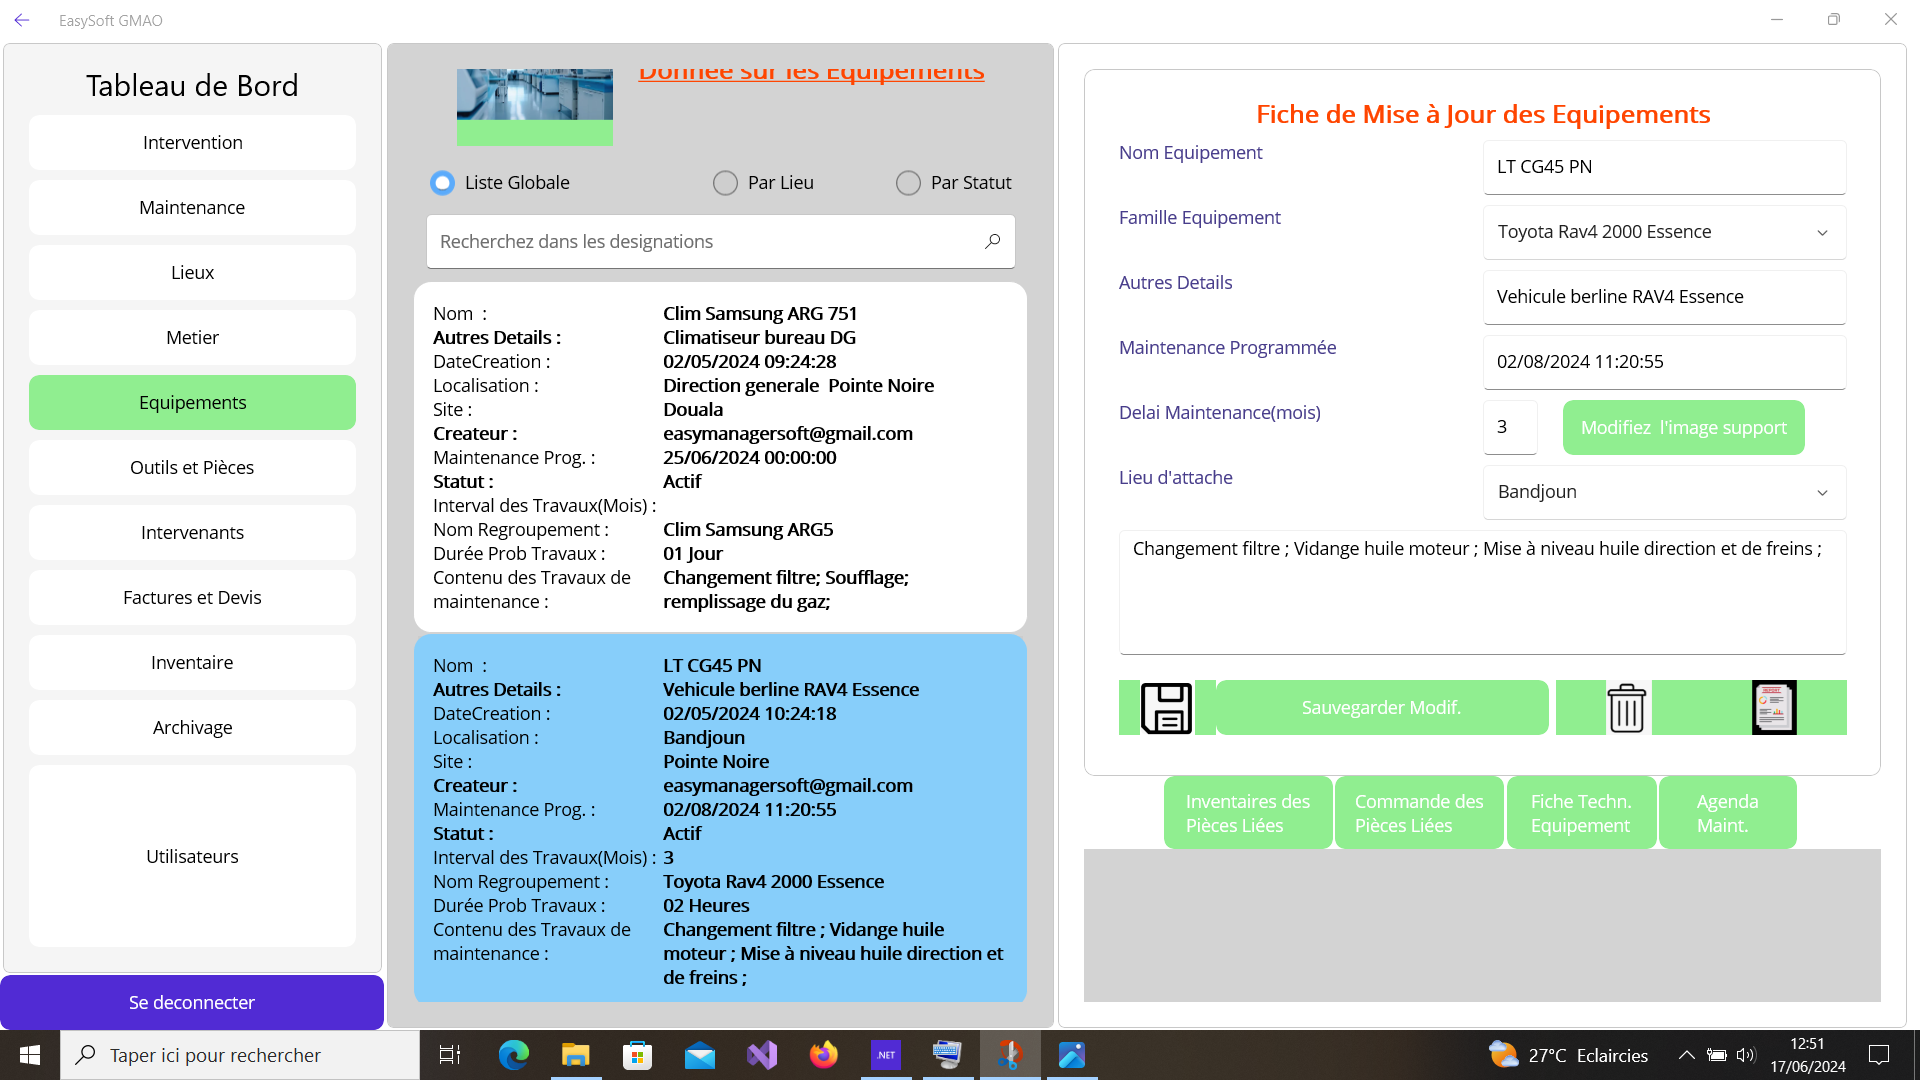Open Visual Studio from the taskbar
Image resolution: width=1920 pixels, height=1080 pixels.
click(x=762, y=1055)
